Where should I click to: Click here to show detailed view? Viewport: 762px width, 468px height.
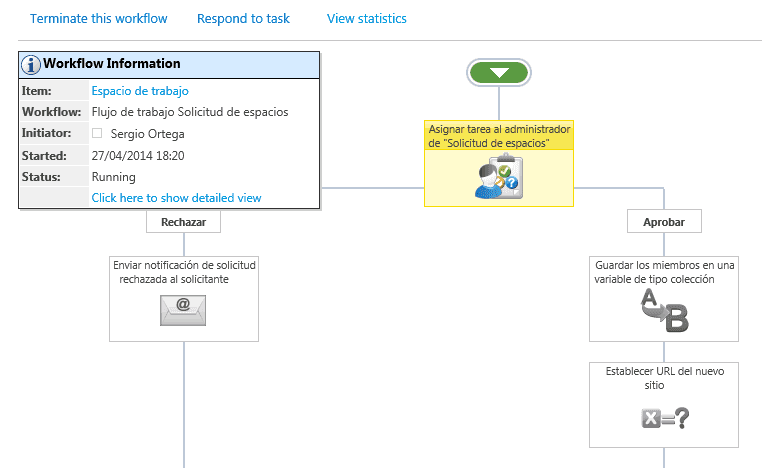tap(176, 198)
